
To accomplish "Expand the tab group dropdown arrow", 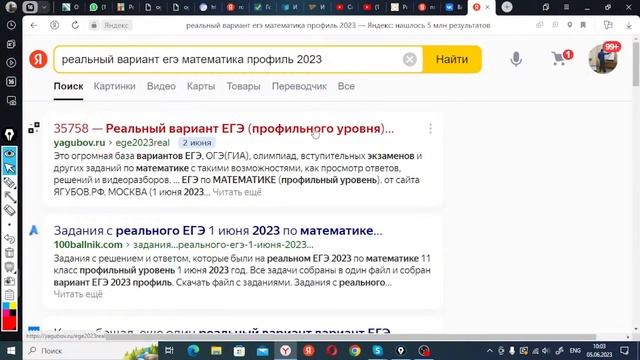I will pyautogui.click(x=44, y=7).
